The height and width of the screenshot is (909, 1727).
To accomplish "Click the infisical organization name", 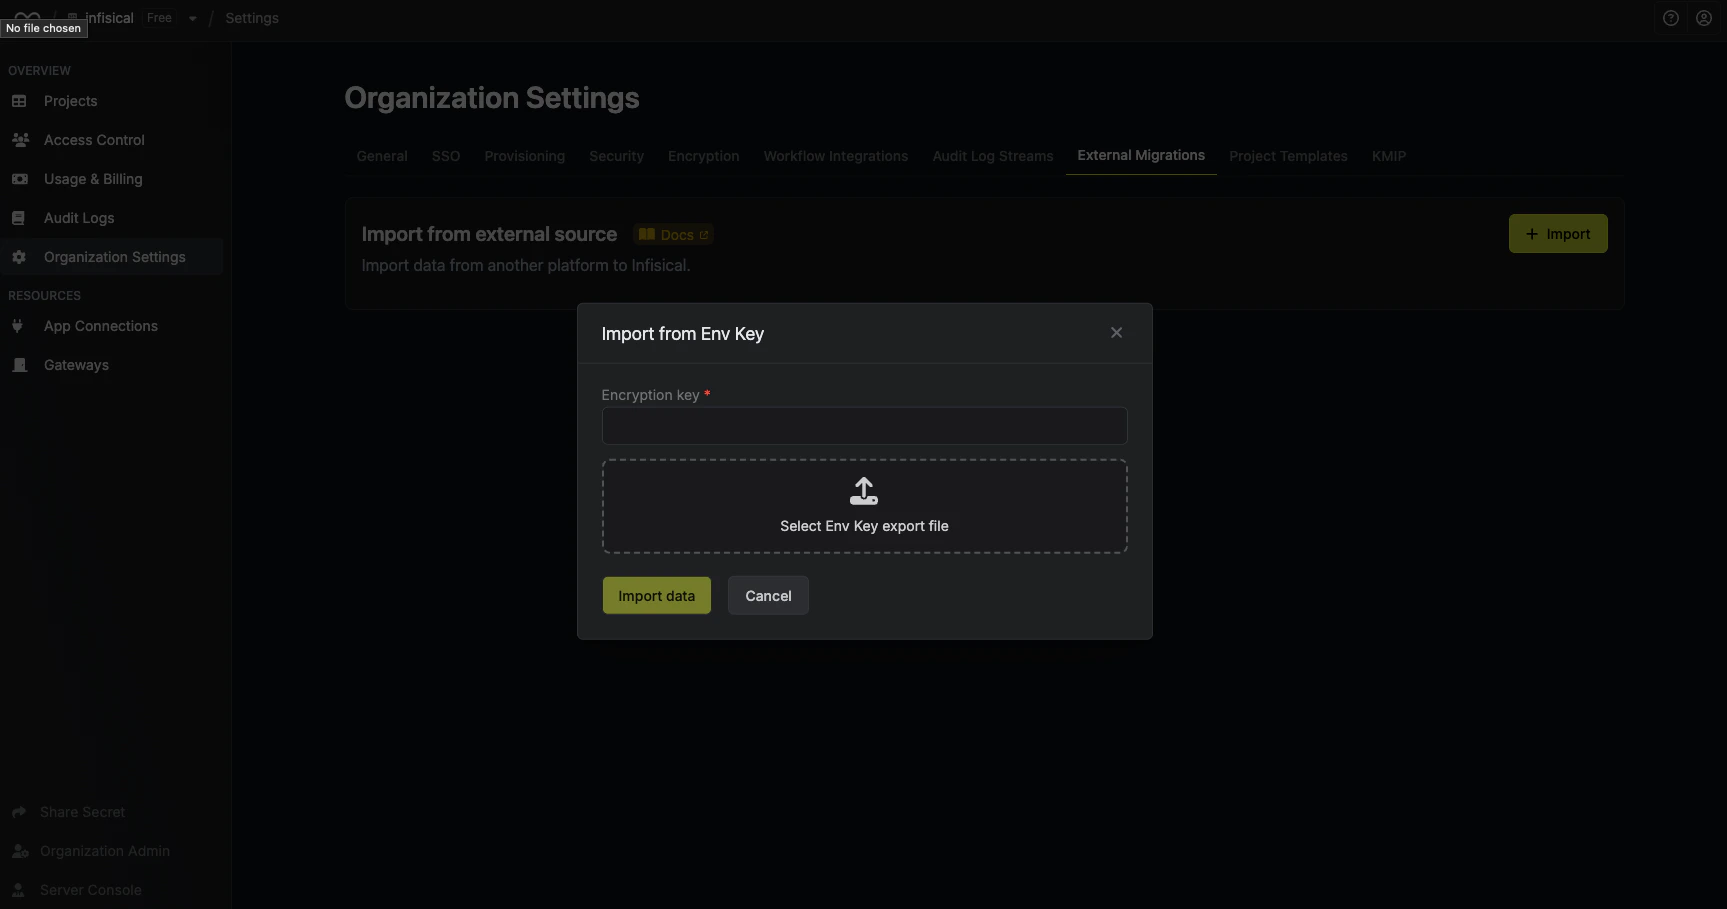I will (x=110, y=18).
